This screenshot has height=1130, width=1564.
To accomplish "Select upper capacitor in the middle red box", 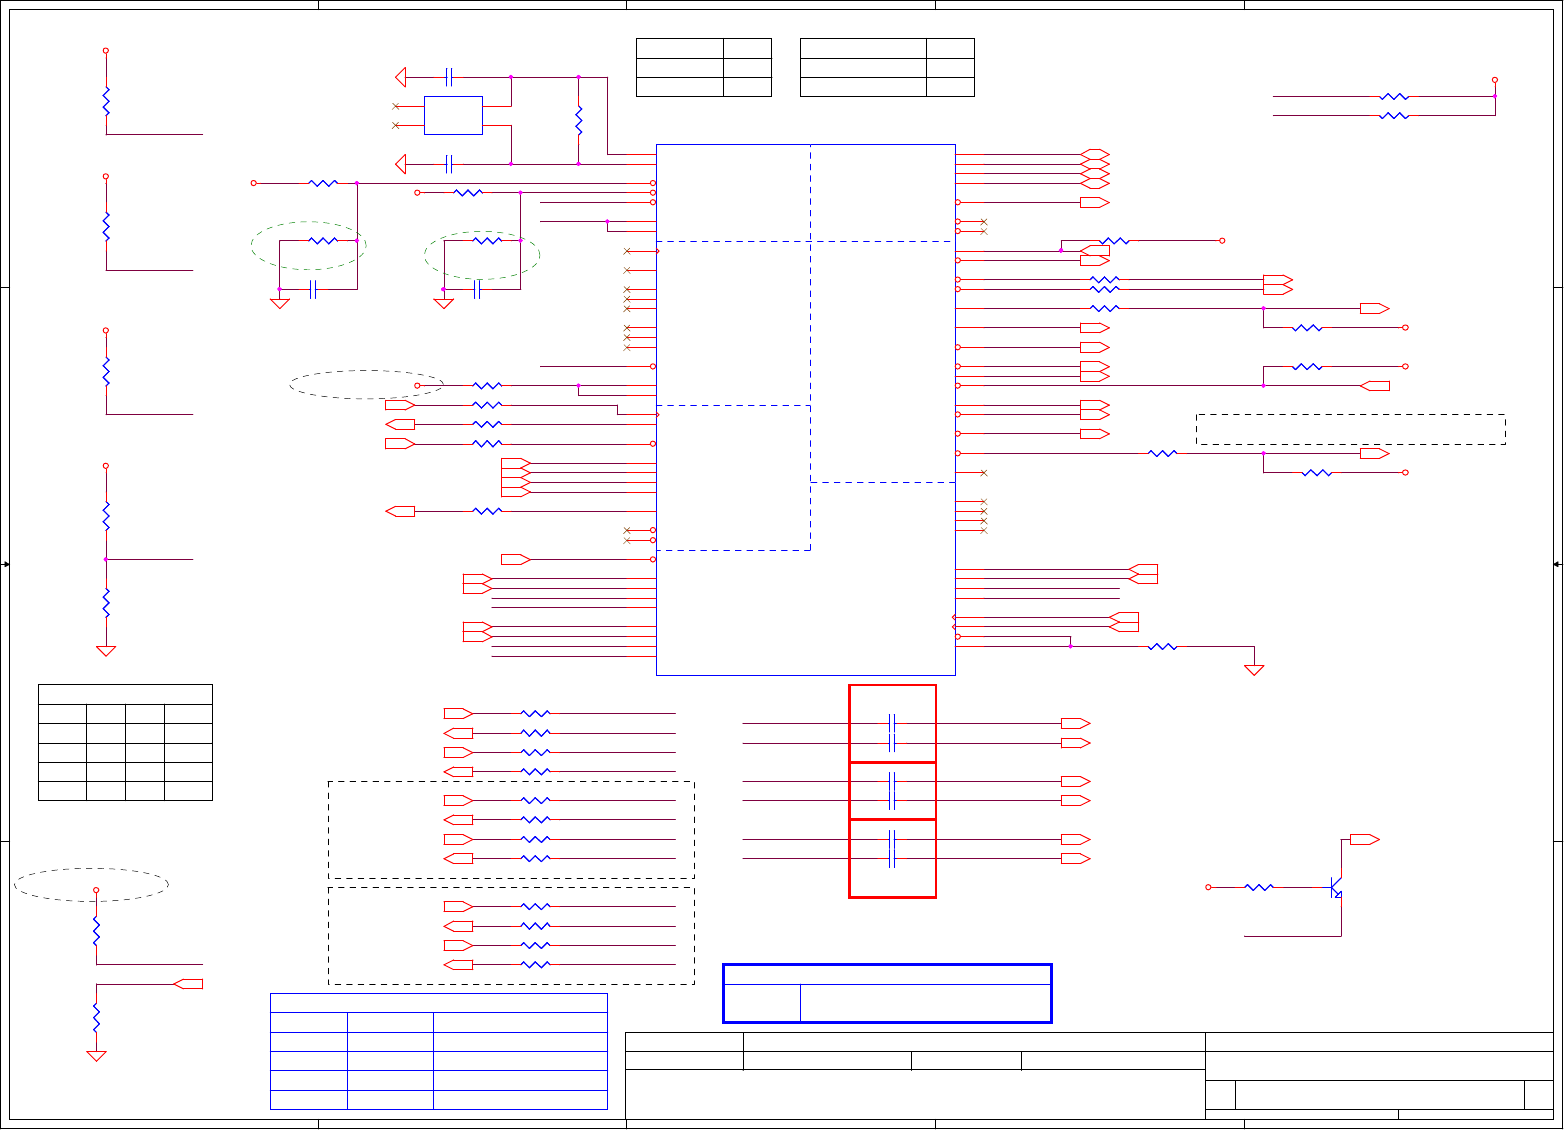I will [x=892, y=781].
